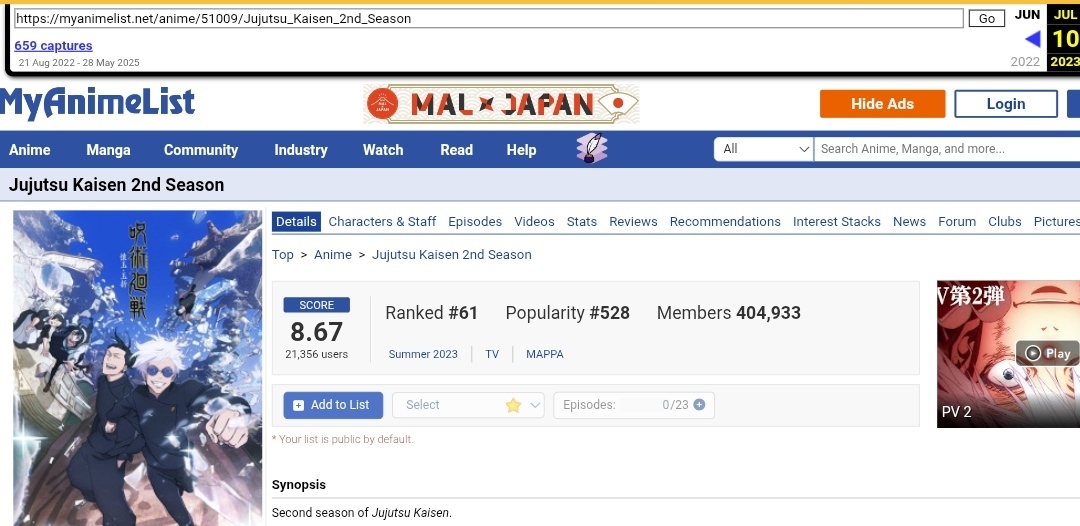
Task: Open the 659 captures link
Action: 53,45
